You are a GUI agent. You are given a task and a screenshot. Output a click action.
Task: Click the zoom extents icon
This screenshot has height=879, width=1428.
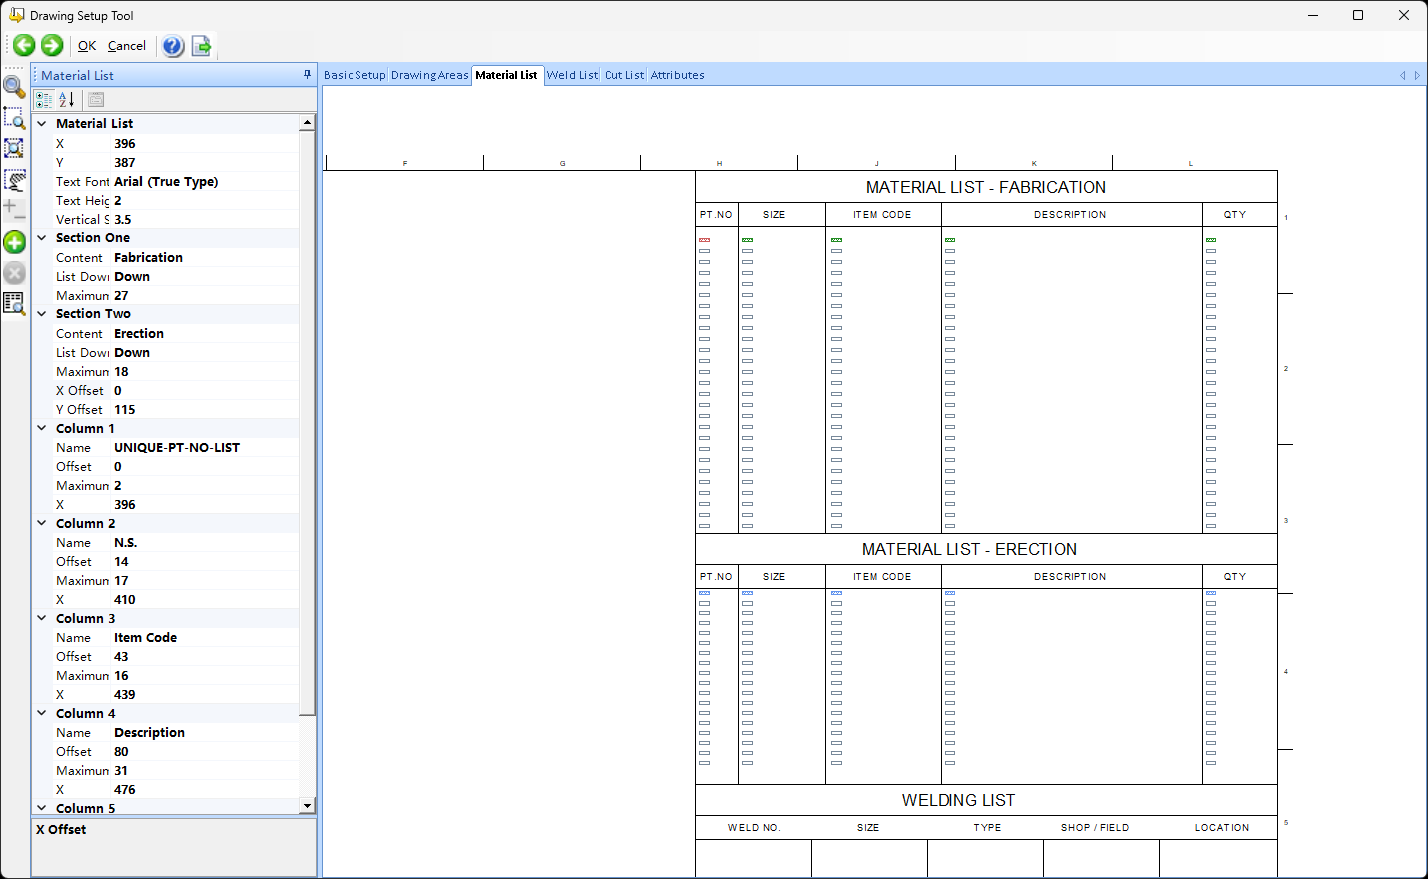[x=14, y=148]
